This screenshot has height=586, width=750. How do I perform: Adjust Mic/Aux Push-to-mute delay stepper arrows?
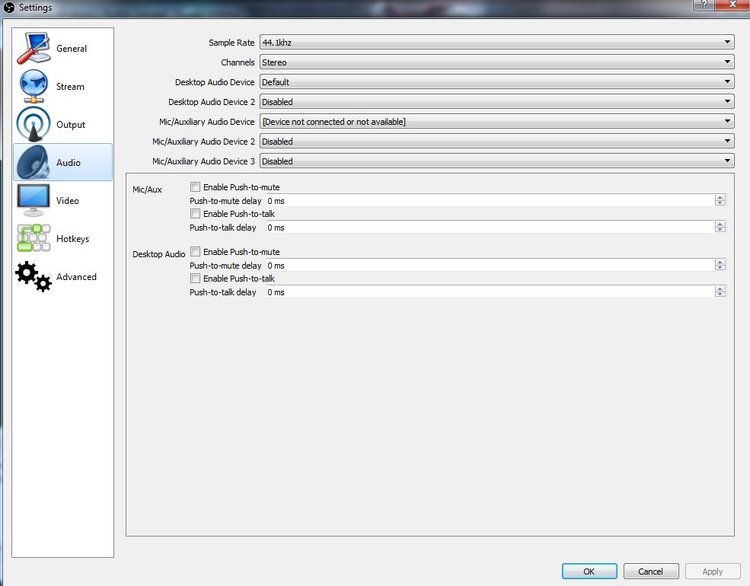(x=720, y=200)
